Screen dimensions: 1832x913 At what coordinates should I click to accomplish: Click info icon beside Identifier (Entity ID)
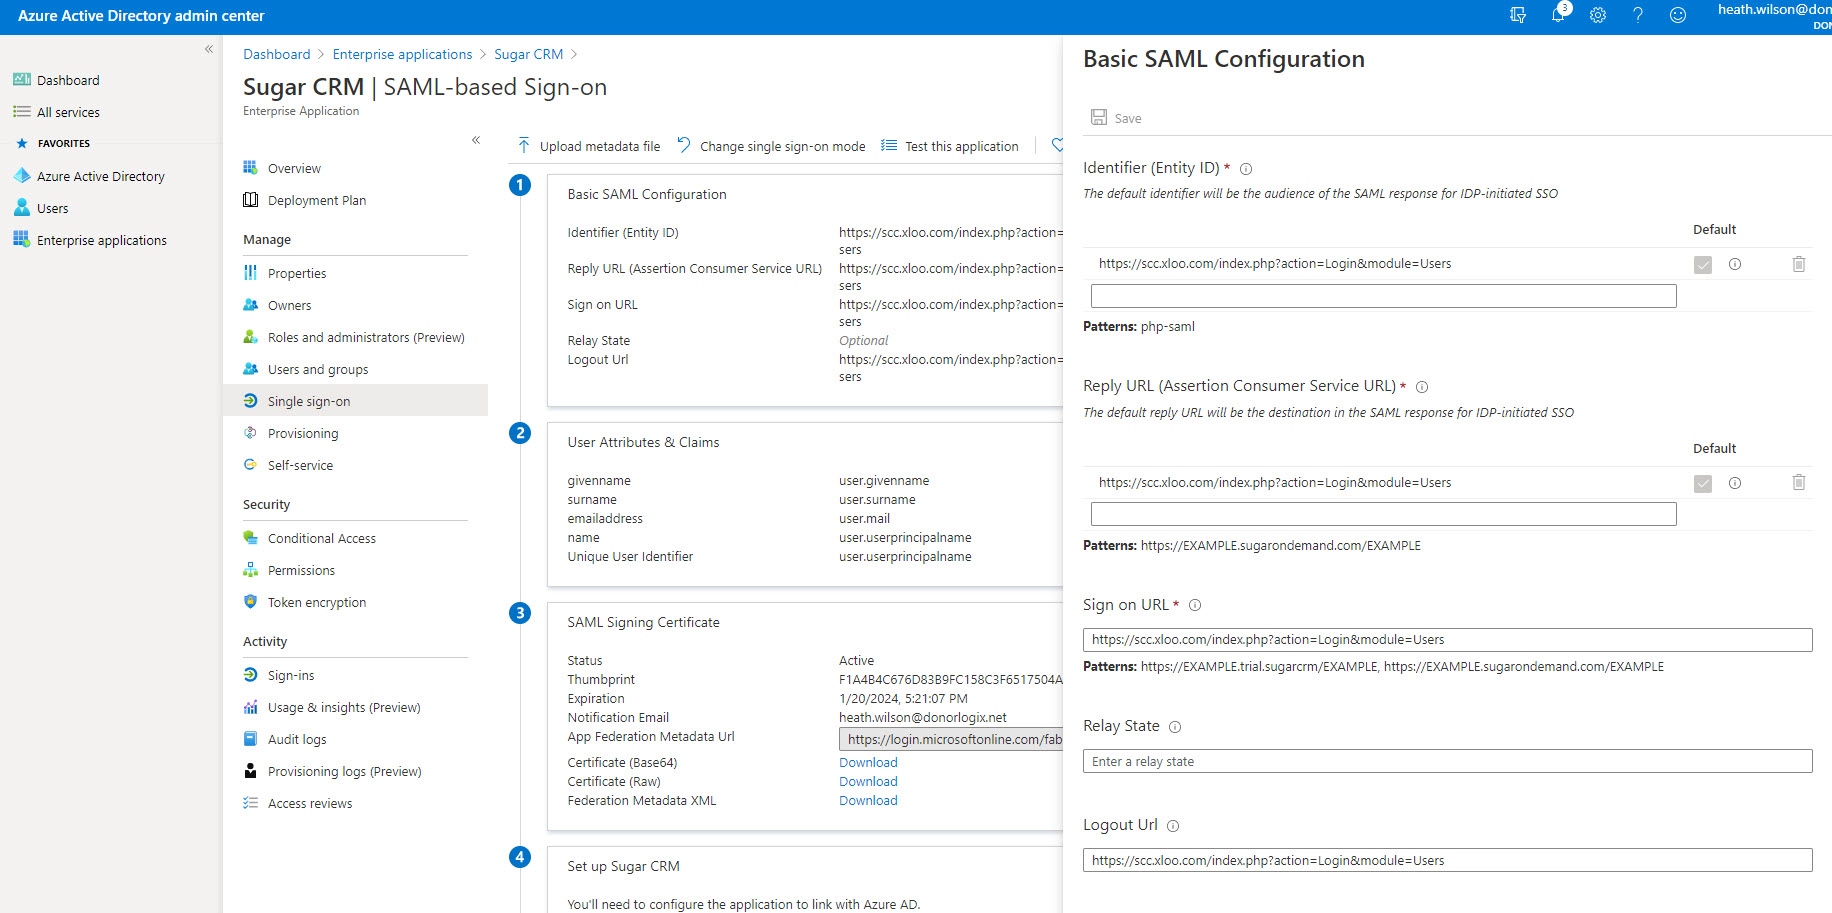coord(1246,169)
